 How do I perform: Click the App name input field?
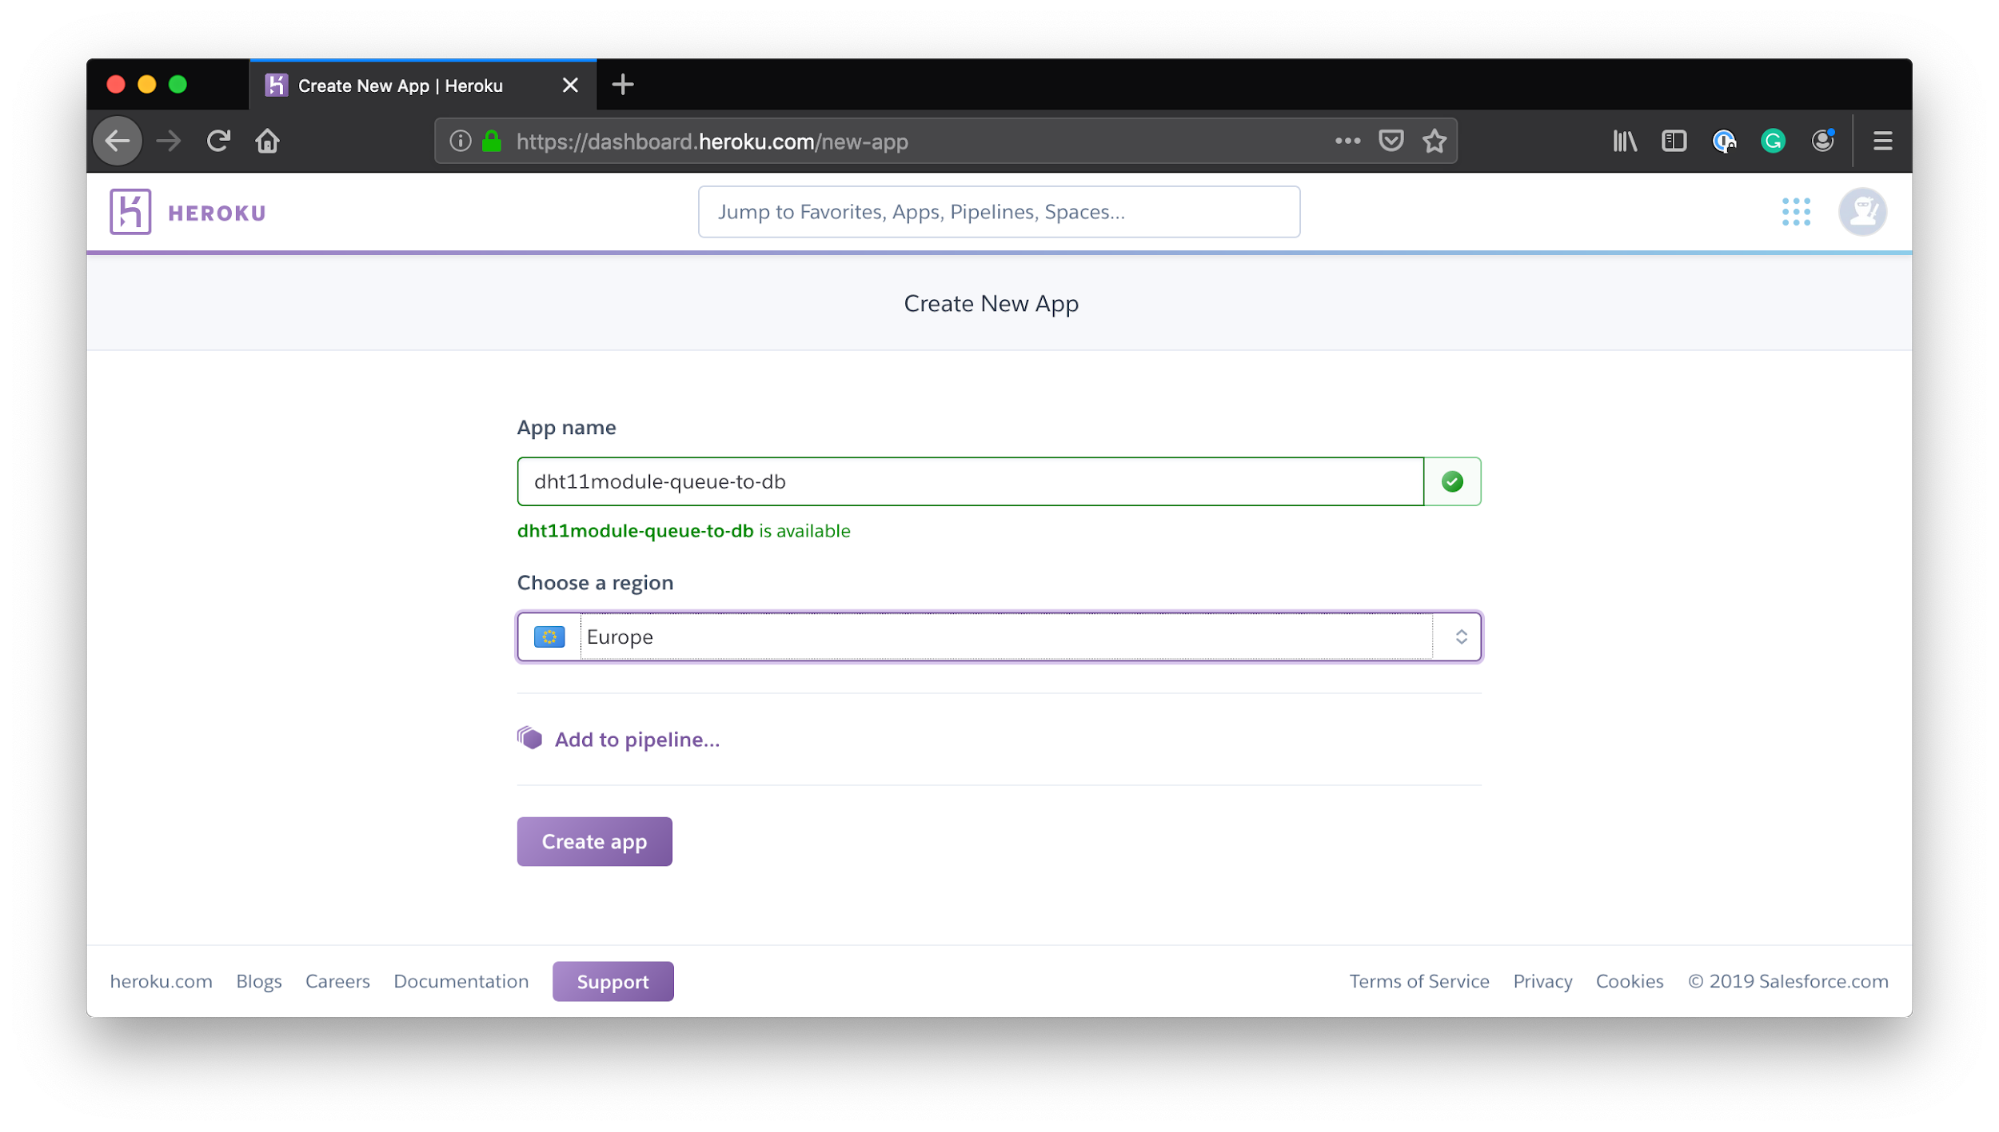coord(969,482)
